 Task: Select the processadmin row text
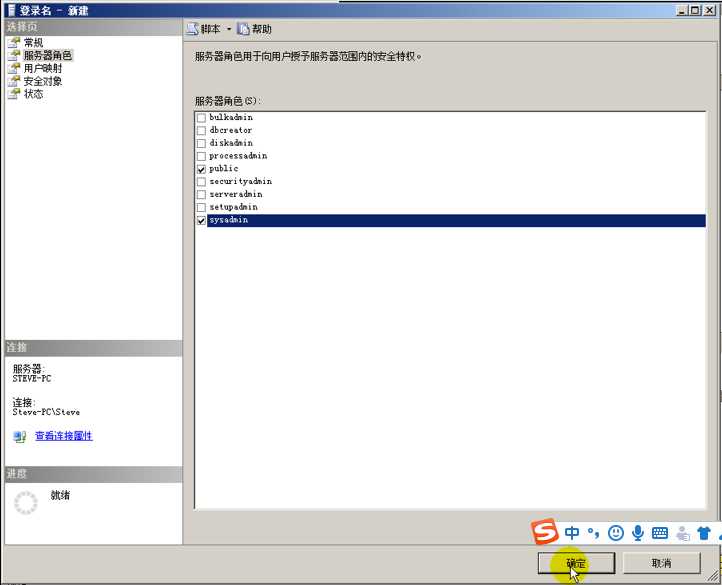(238, 156)
